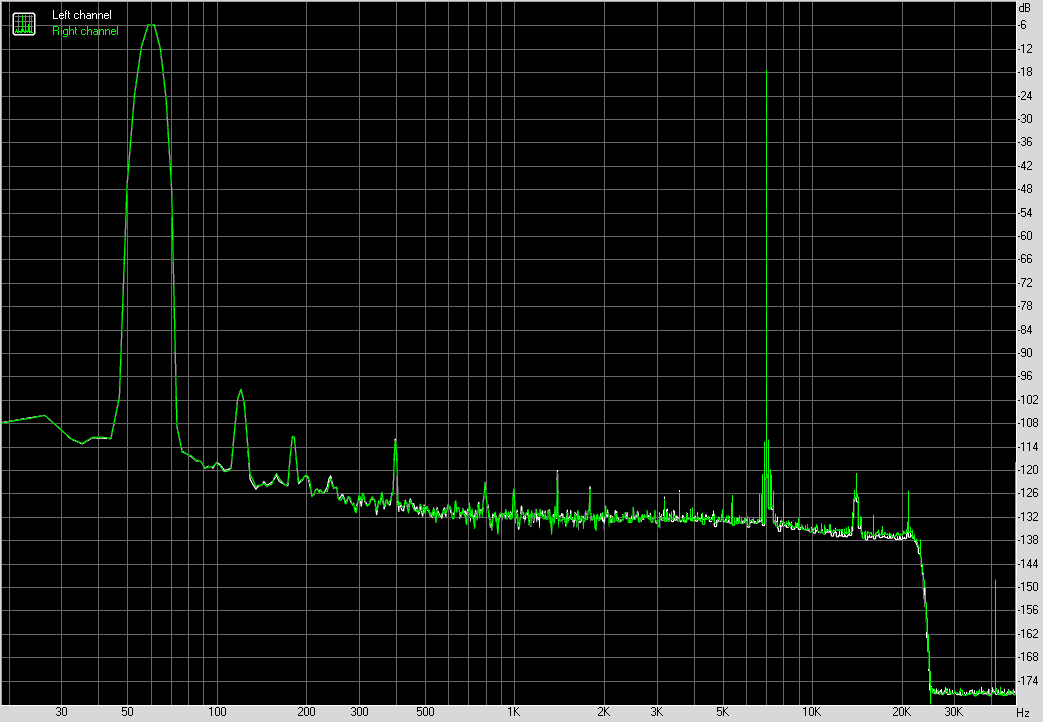Click the "-168" label on the dB axis

pos(1028,657)
